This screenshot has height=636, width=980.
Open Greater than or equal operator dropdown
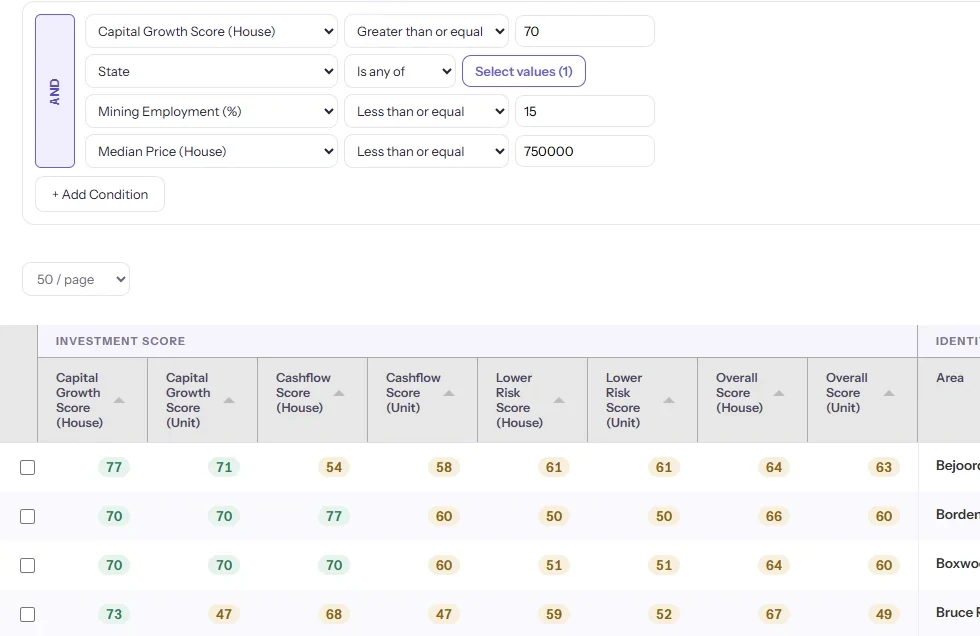coord(426,31)
